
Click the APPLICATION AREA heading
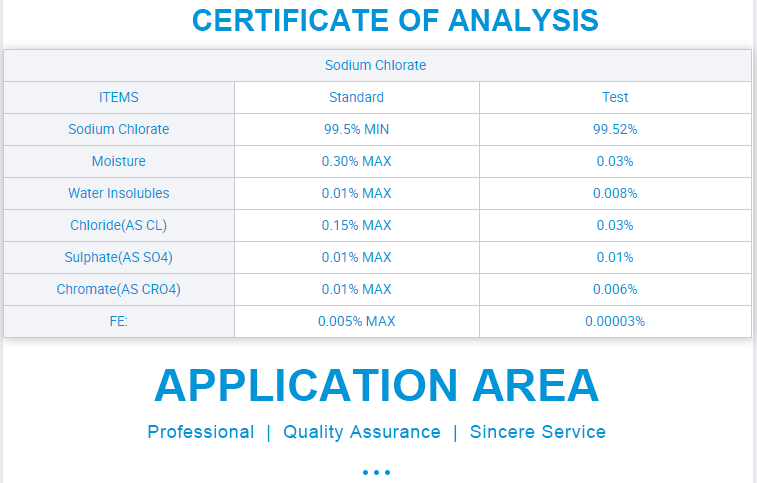(376, 386)
